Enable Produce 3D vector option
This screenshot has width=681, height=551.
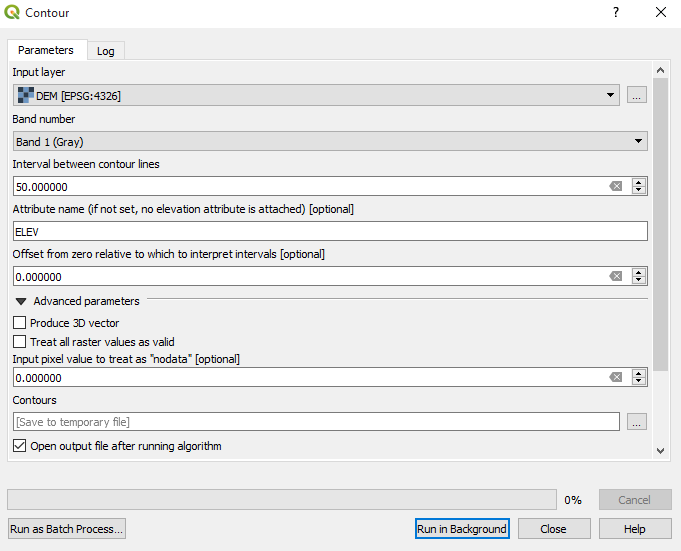point(20,323)
